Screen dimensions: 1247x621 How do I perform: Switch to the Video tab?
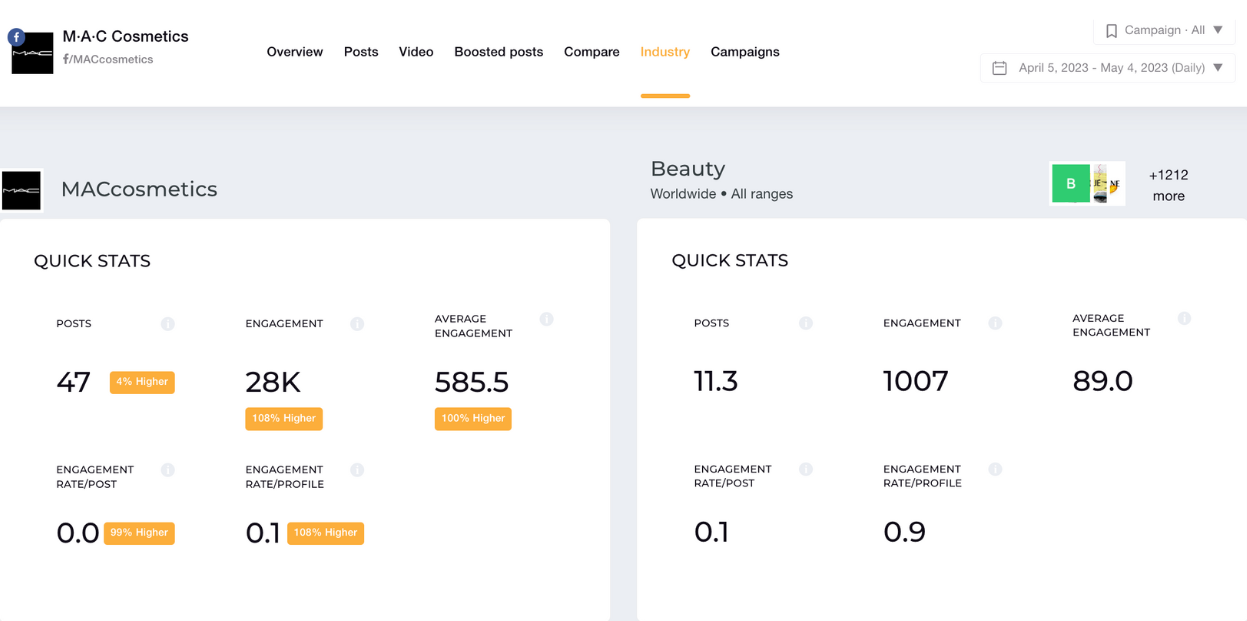416,52
